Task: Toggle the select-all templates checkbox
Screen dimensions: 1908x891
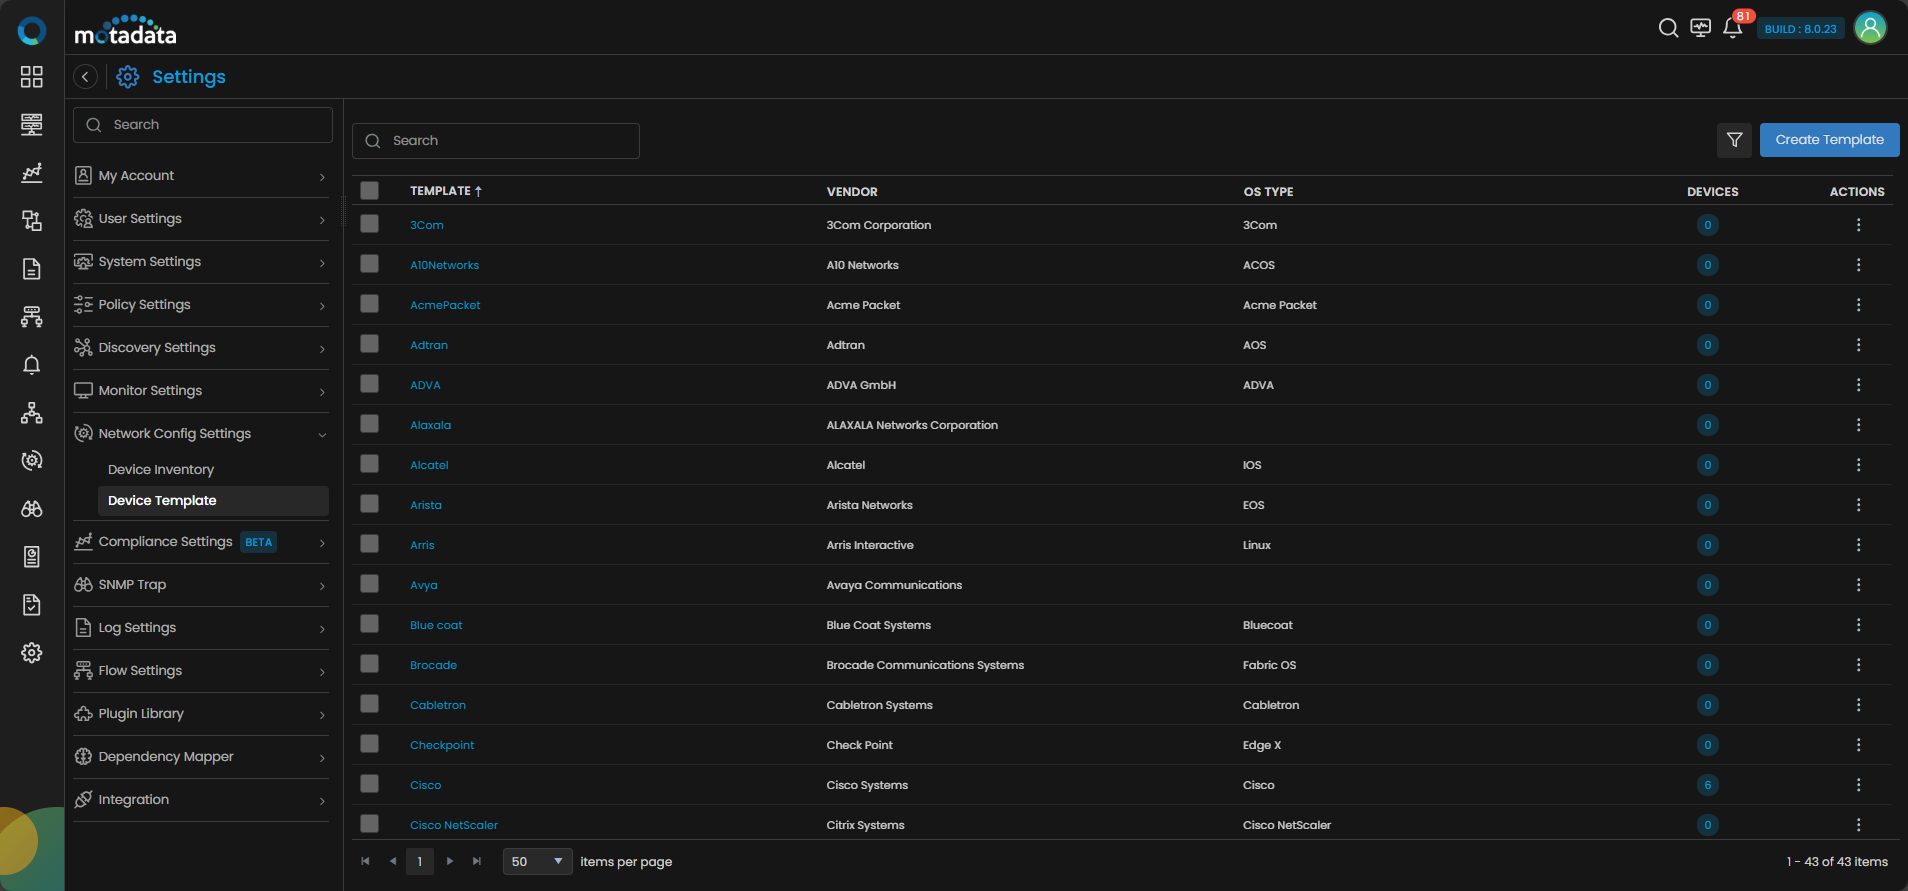Action: pos(370,190)
